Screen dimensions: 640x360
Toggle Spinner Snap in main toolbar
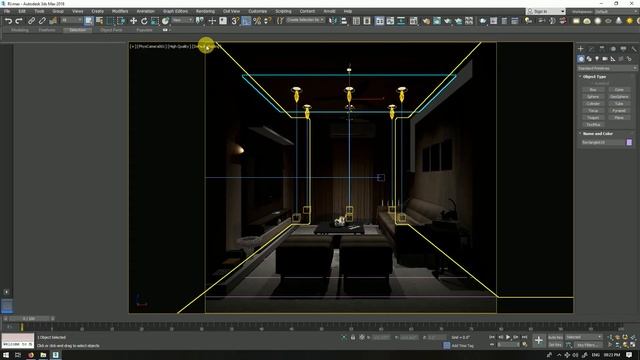pos(267,21)
